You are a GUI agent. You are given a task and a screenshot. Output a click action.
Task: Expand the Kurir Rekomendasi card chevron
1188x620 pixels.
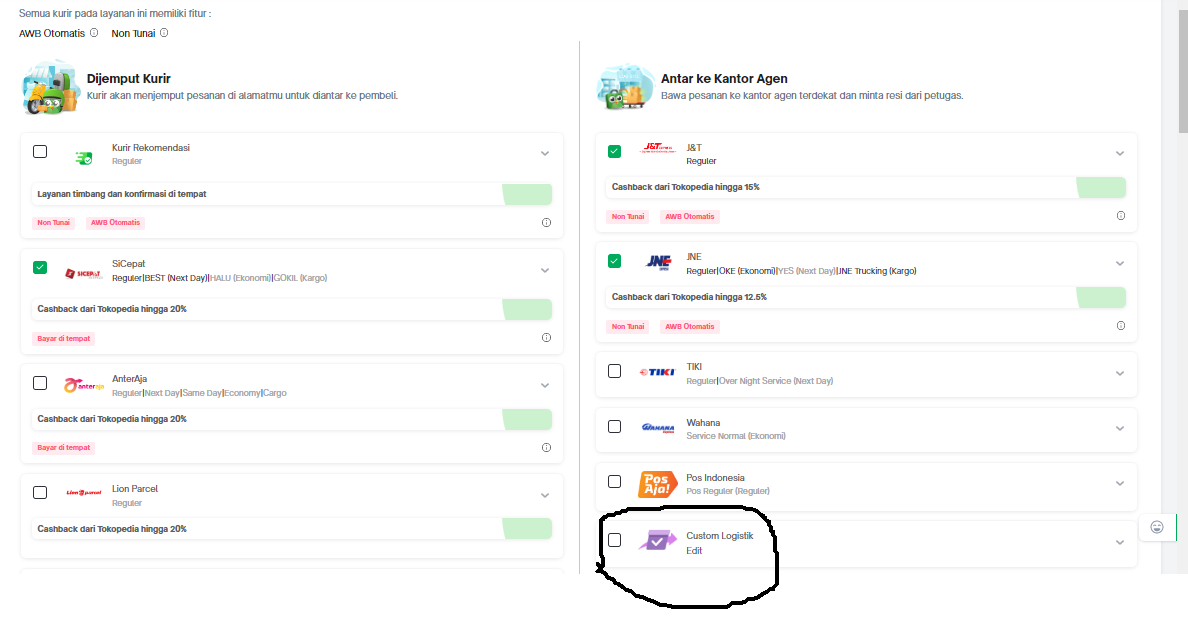click(x=545, y=154)
